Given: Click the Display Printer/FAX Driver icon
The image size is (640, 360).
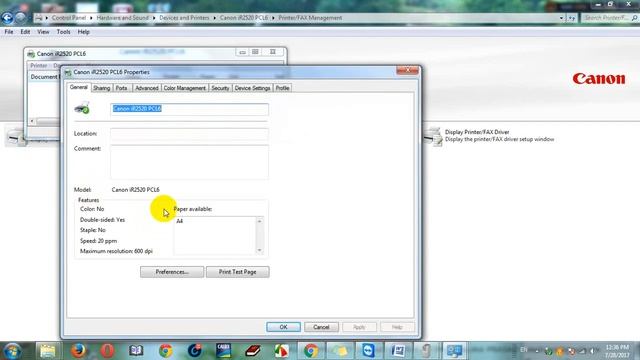Looking at the screenshot, I should pos(433,136).
